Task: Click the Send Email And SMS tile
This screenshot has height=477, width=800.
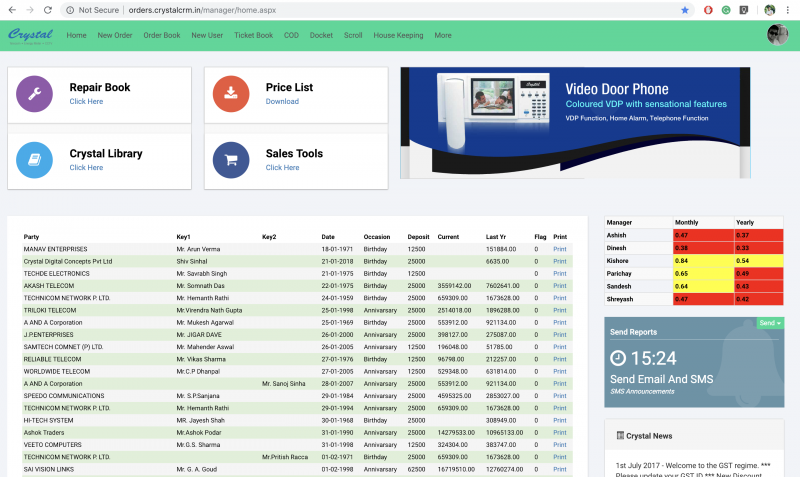Action: pos(694,362)
